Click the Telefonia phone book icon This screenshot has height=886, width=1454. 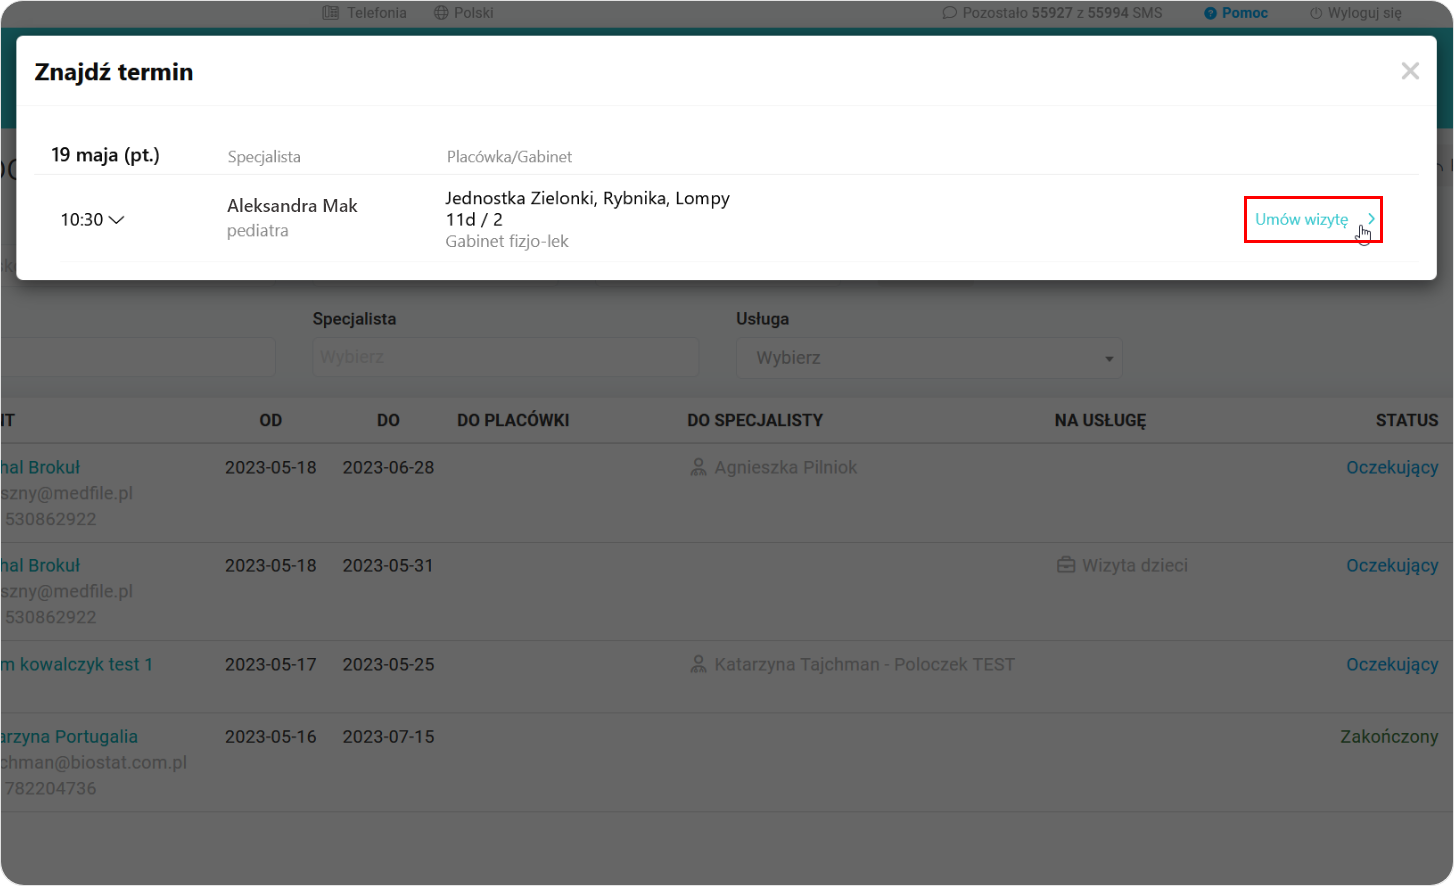pyautogui.click(x=331, y=13)
